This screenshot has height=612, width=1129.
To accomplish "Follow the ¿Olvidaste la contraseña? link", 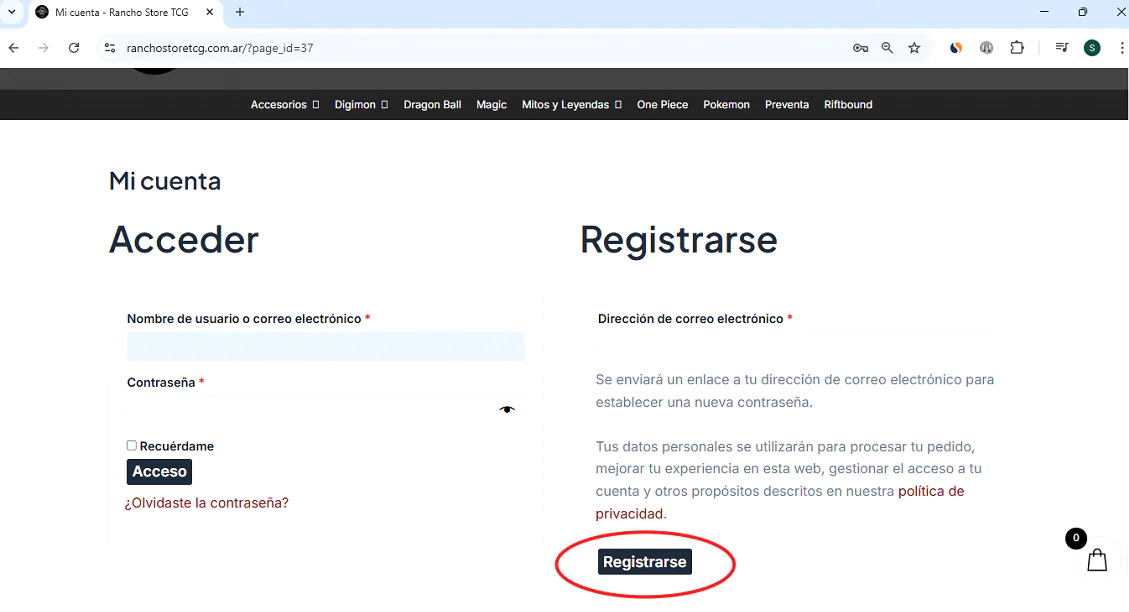I will tap(207, 503).
